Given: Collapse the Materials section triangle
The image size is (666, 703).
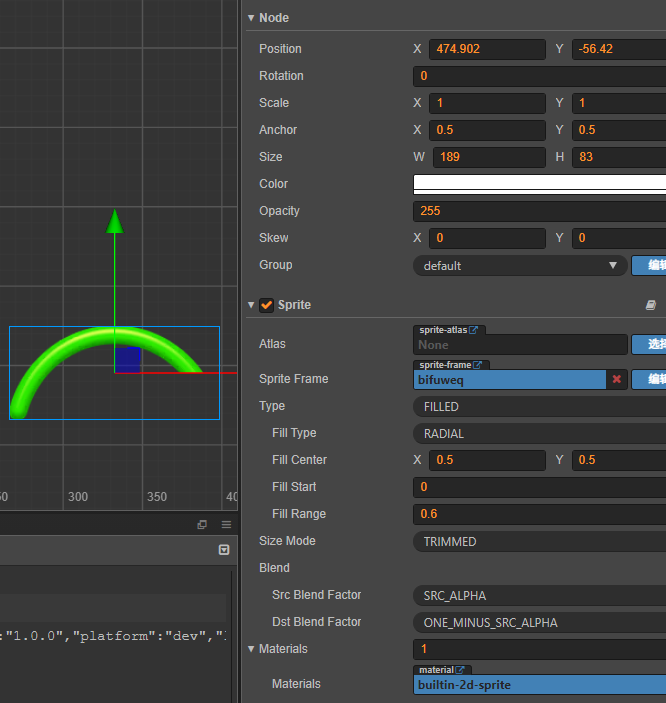Looking at the screenshot, I should (x=251, y=649).
